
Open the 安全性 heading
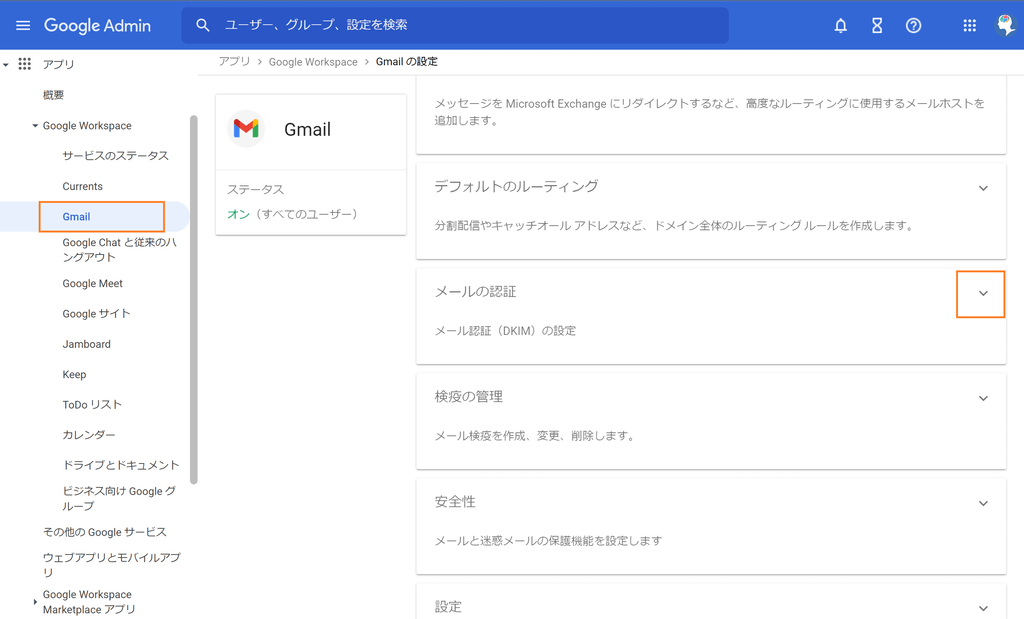455,501
